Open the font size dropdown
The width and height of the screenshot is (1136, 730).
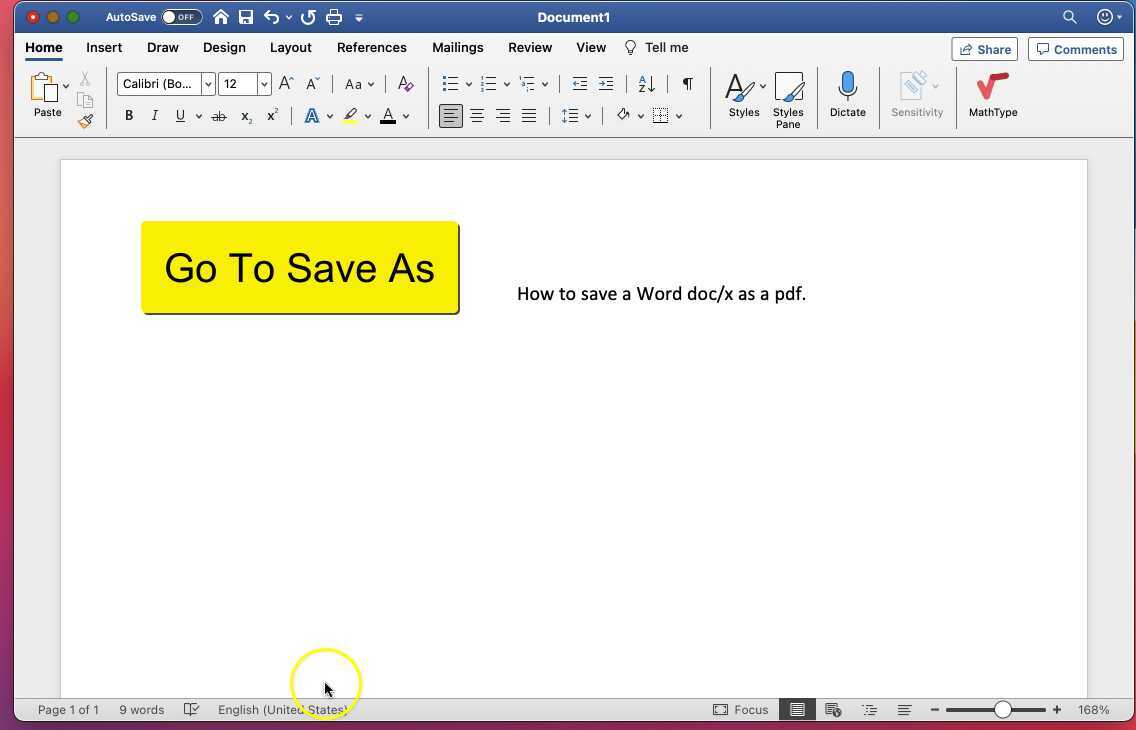coord(264,84)
